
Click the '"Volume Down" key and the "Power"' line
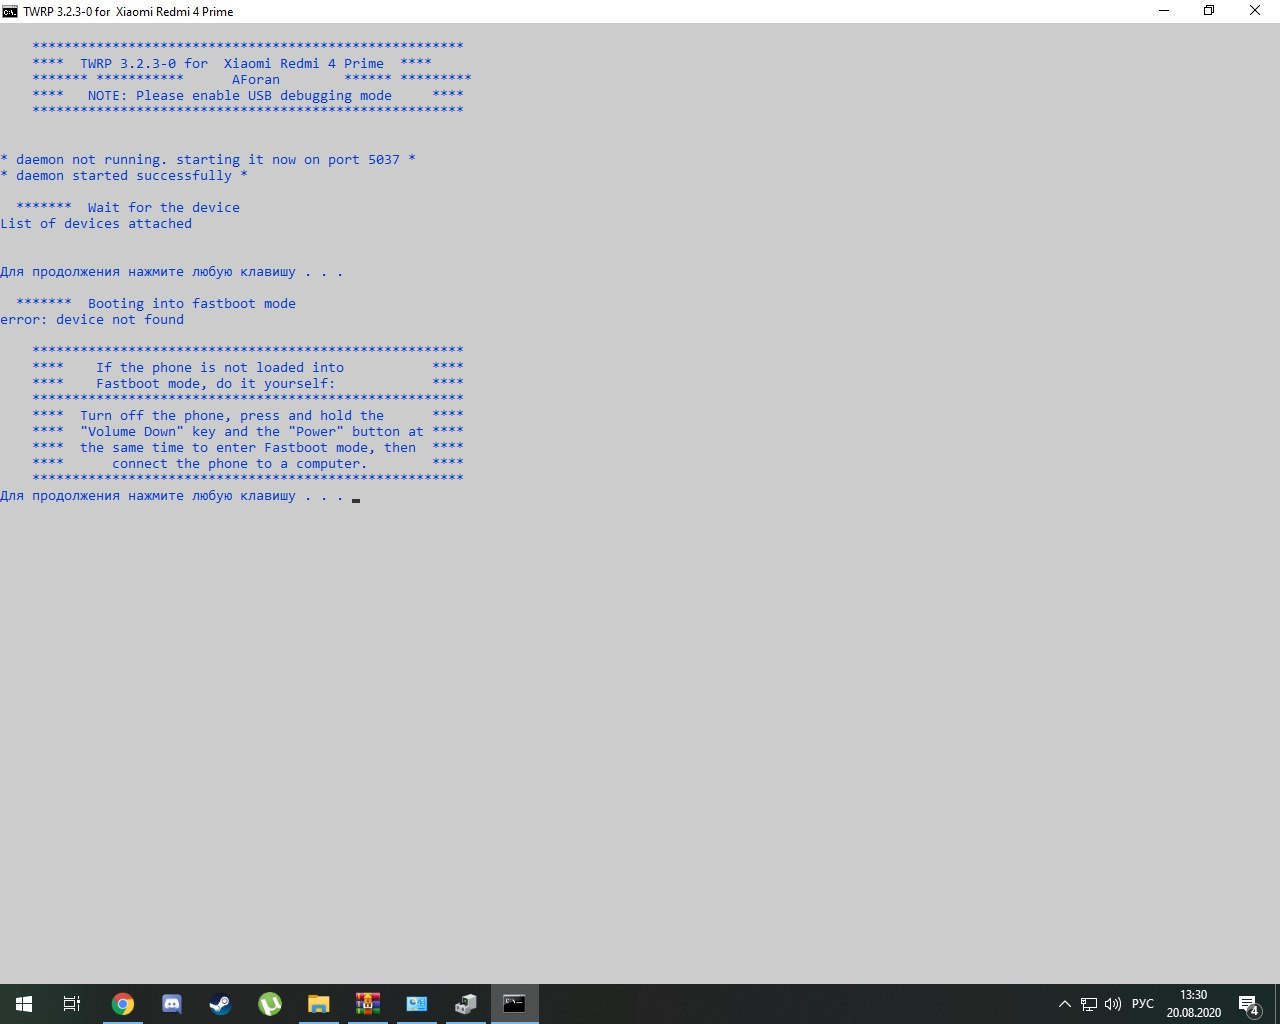point(252,432)
